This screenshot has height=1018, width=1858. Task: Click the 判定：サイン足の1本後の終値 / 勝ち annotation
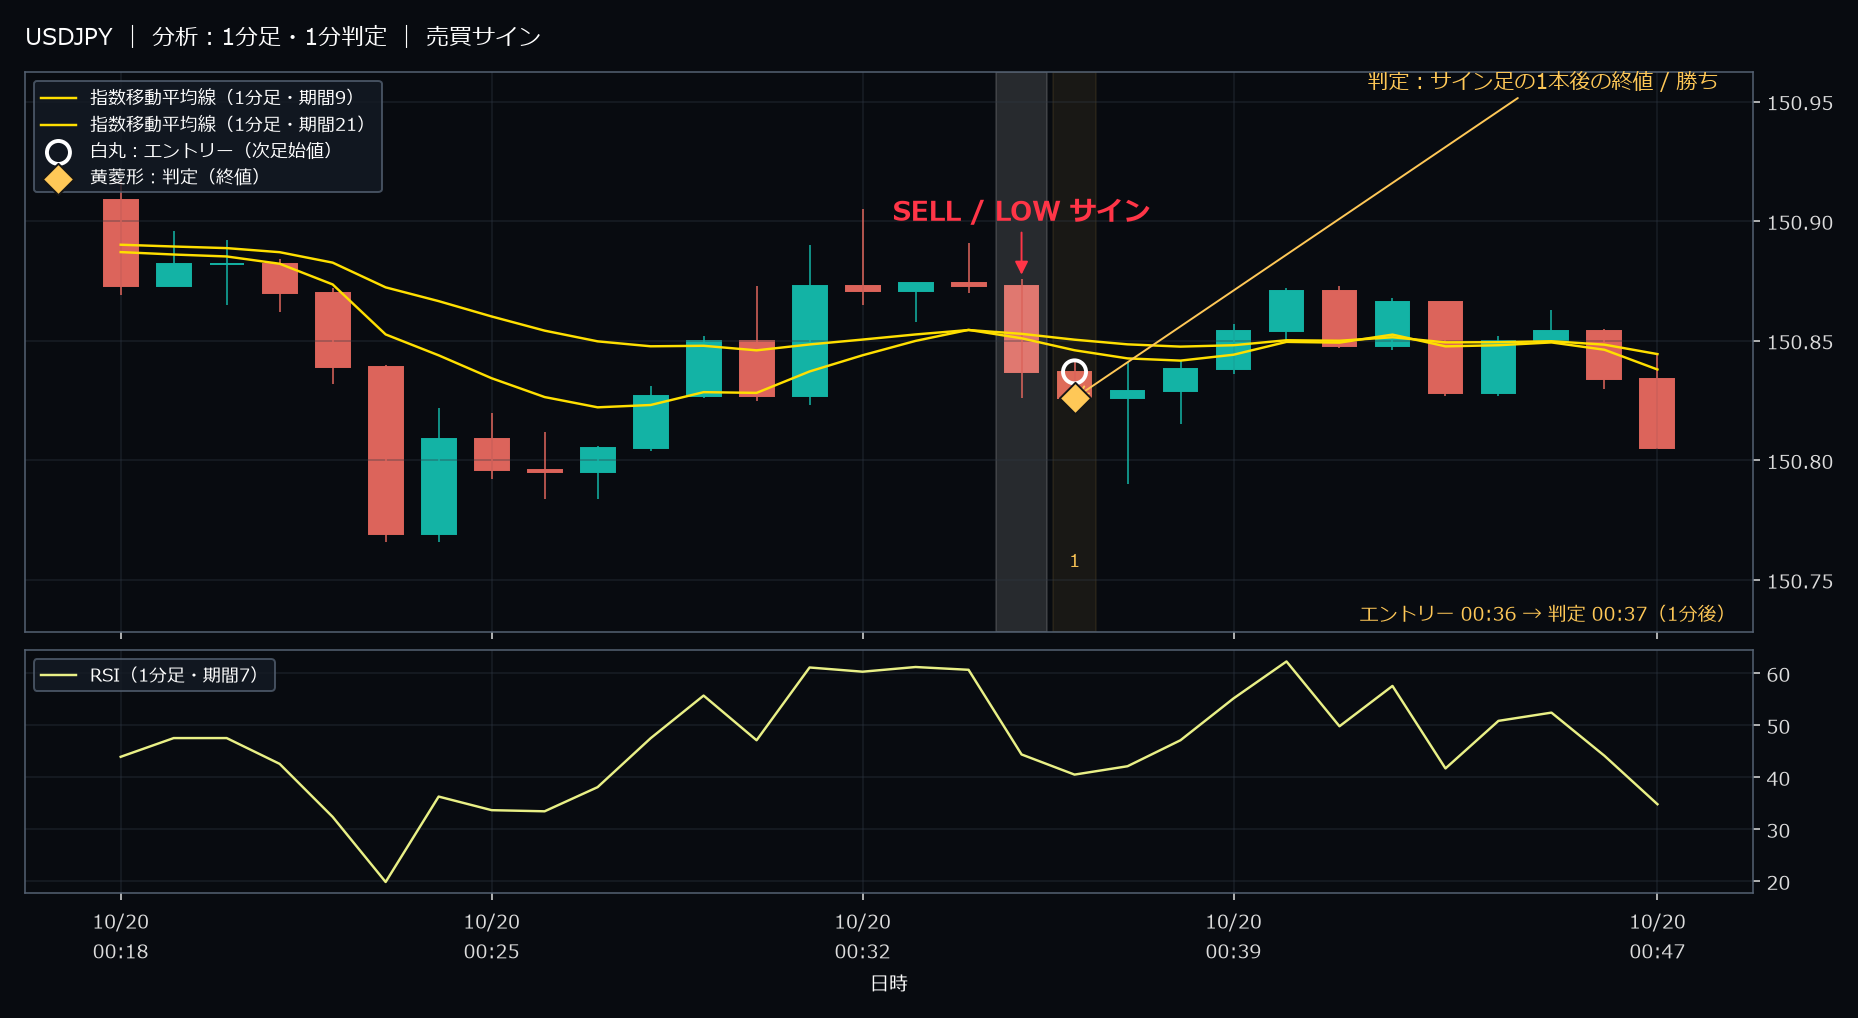pyautogui.click(x=1543, y=81)
